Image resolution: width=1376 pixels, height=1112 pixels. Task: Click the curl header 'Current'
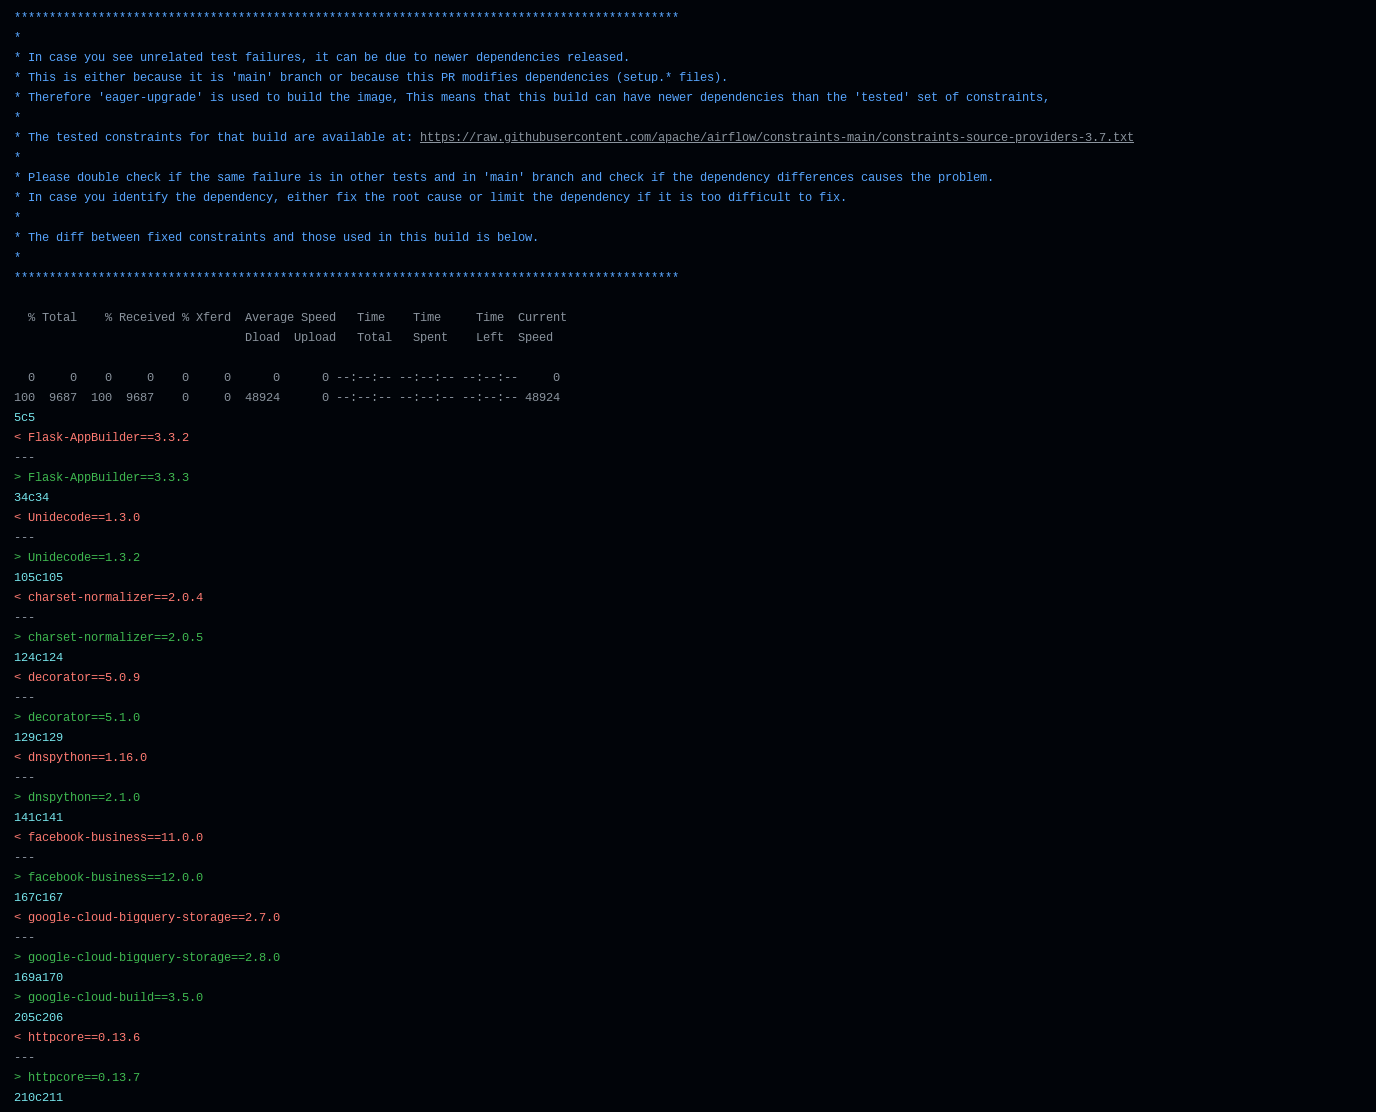click(542, 318)
